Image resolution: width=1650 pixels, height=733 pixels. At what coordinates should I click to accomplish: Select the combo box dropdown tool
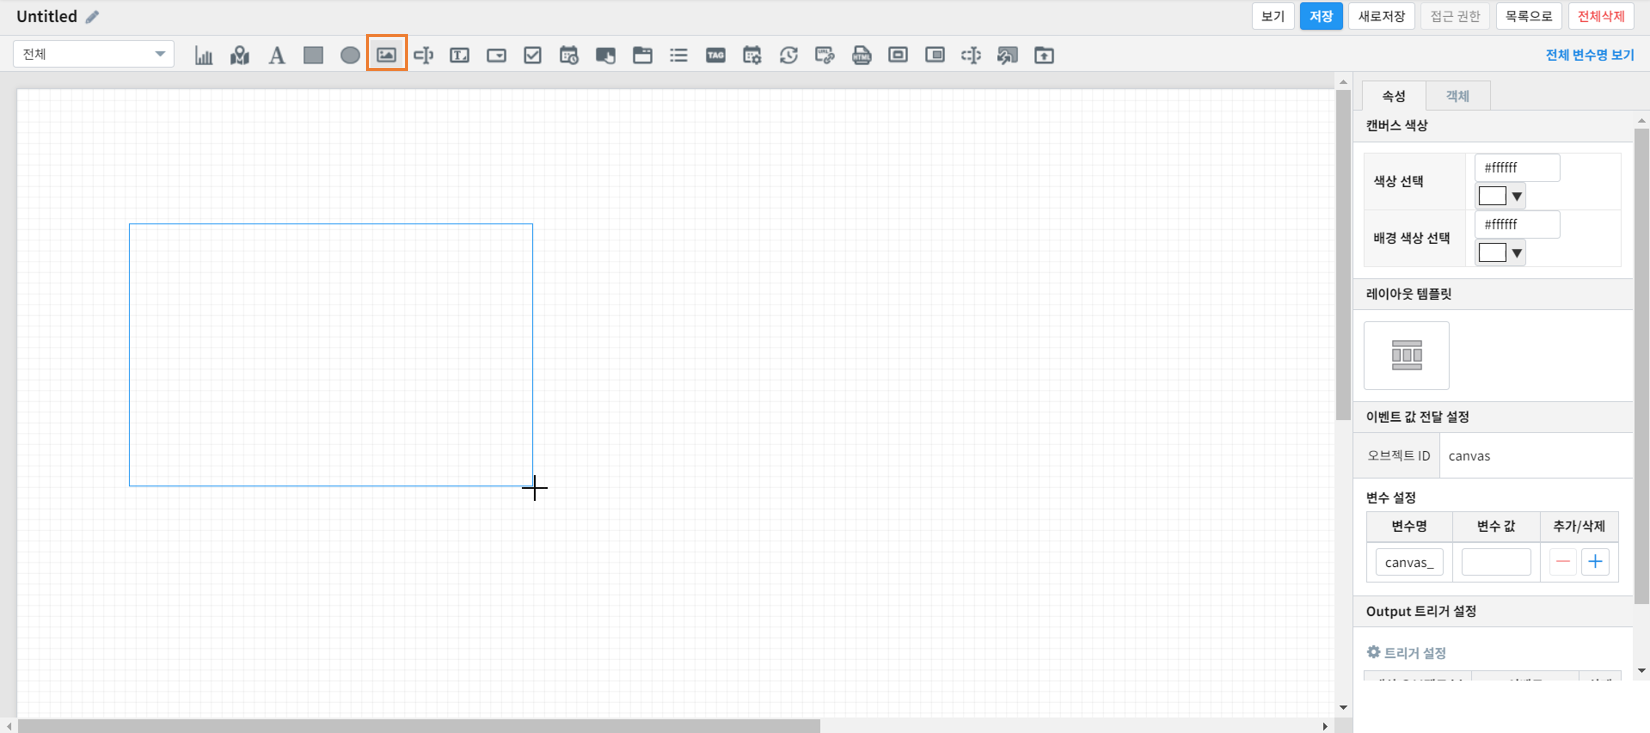point(496,55)
